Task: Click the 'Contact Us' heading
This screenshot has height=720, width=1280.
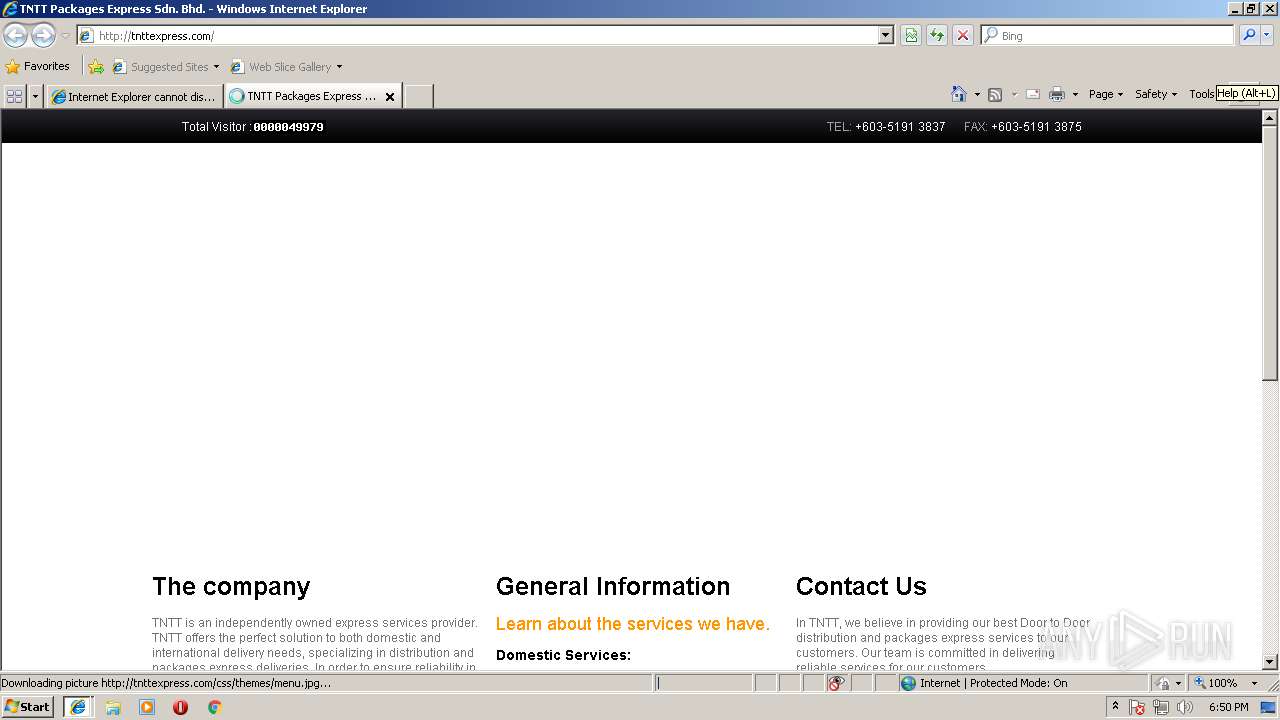Action: point(861,586)
